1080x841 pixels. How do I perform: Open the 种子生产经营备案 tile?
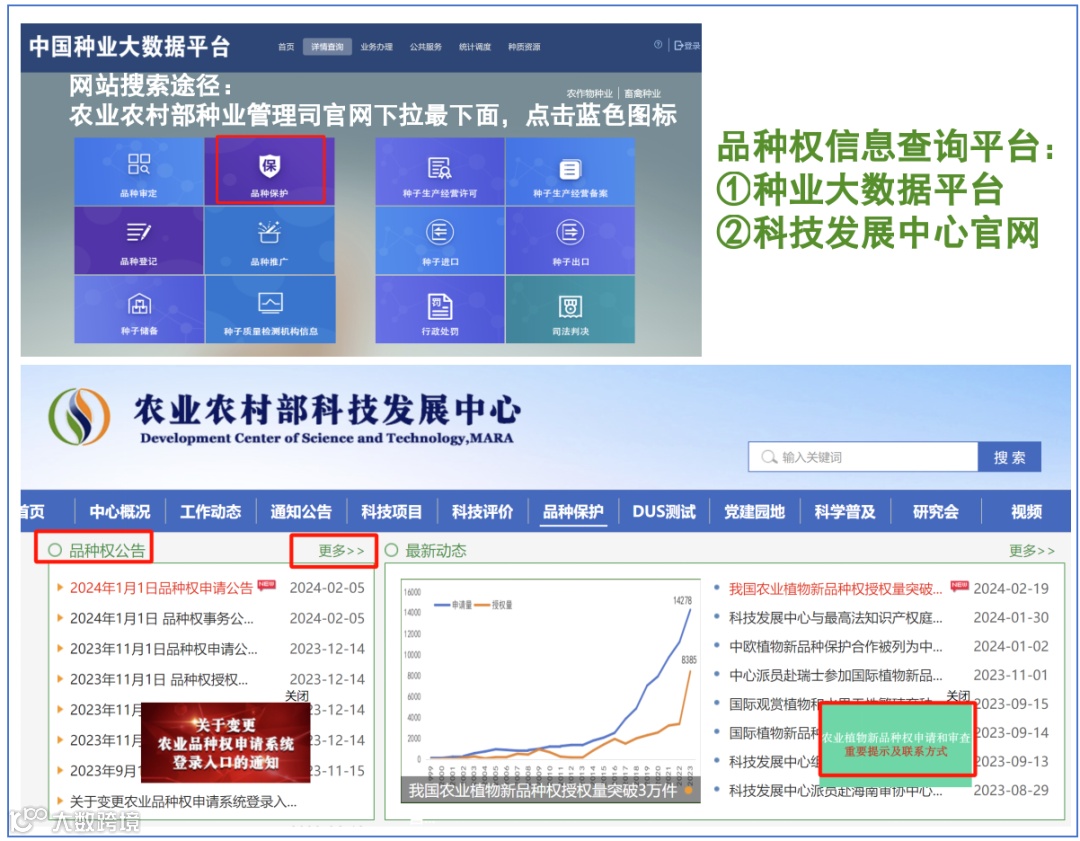pyautogui.click(x=570, y=172)
